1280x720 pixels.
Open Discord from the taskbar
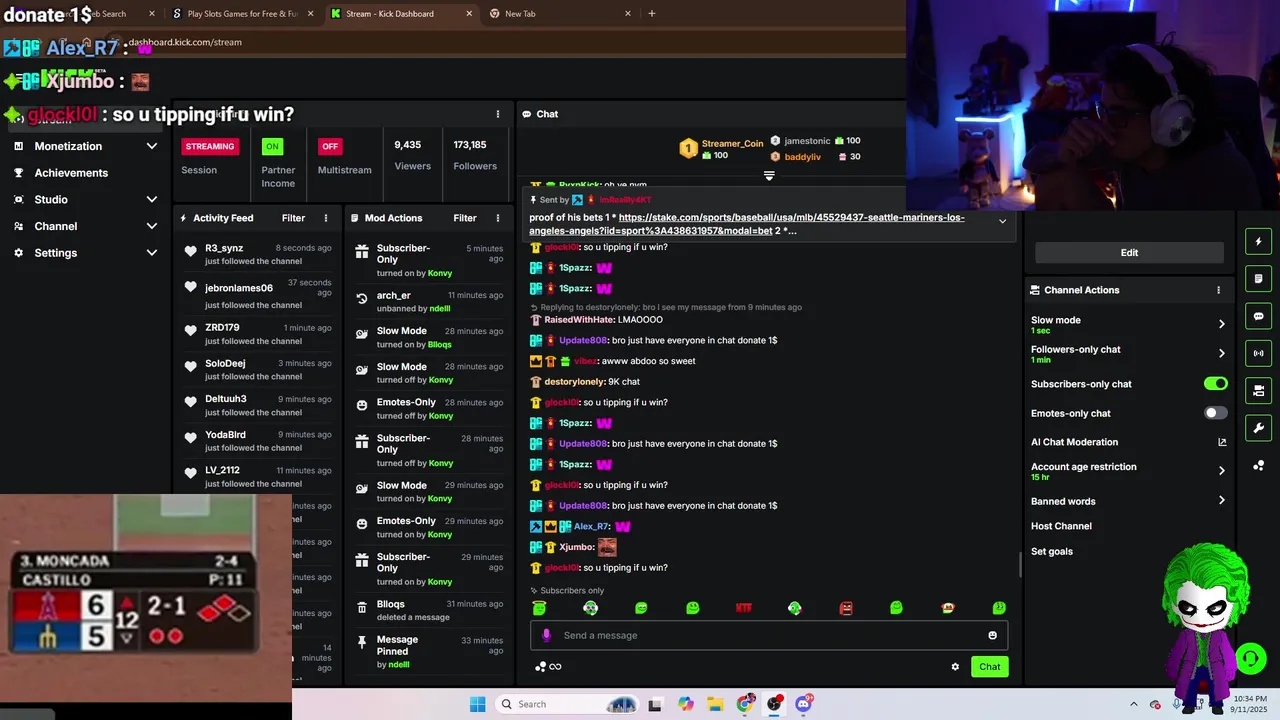point(803,704)
